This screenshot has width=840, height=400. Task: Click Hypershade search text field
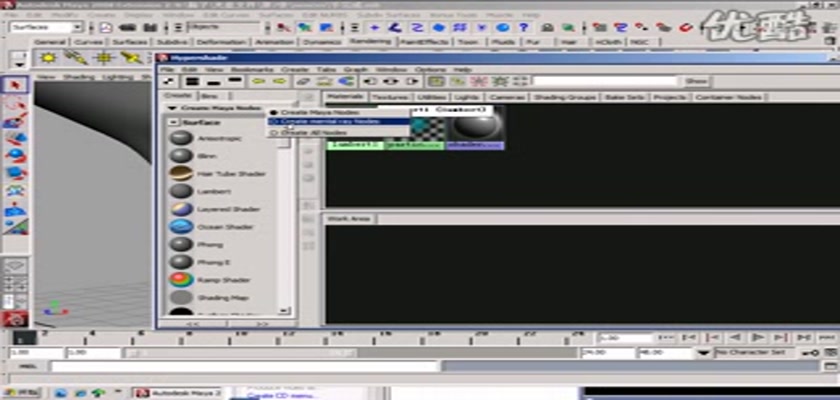point(605,81)
